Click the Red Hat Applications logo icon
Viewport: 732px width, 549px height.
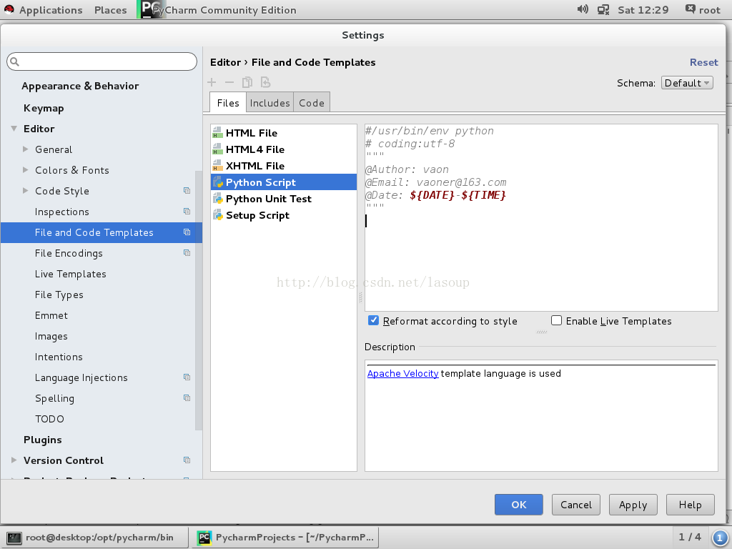9,9
